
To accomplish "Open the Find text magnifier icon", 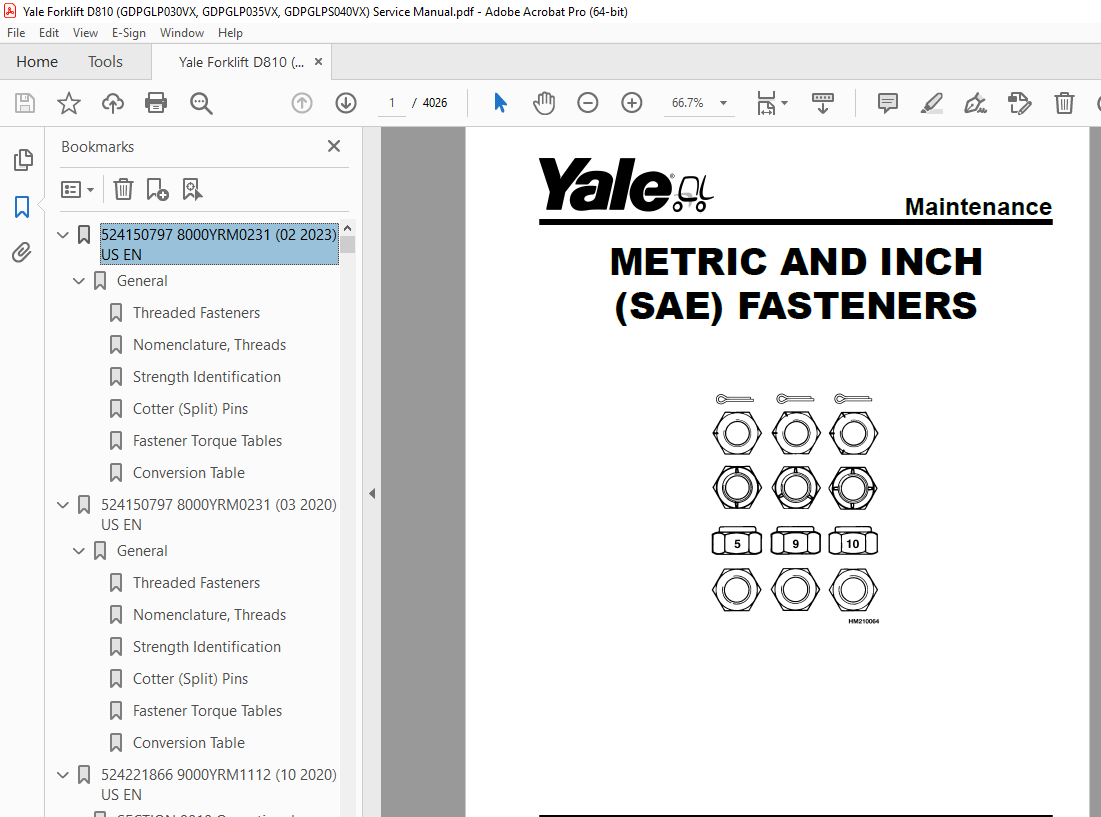I will pyautogui.click(x=201, y=103).
